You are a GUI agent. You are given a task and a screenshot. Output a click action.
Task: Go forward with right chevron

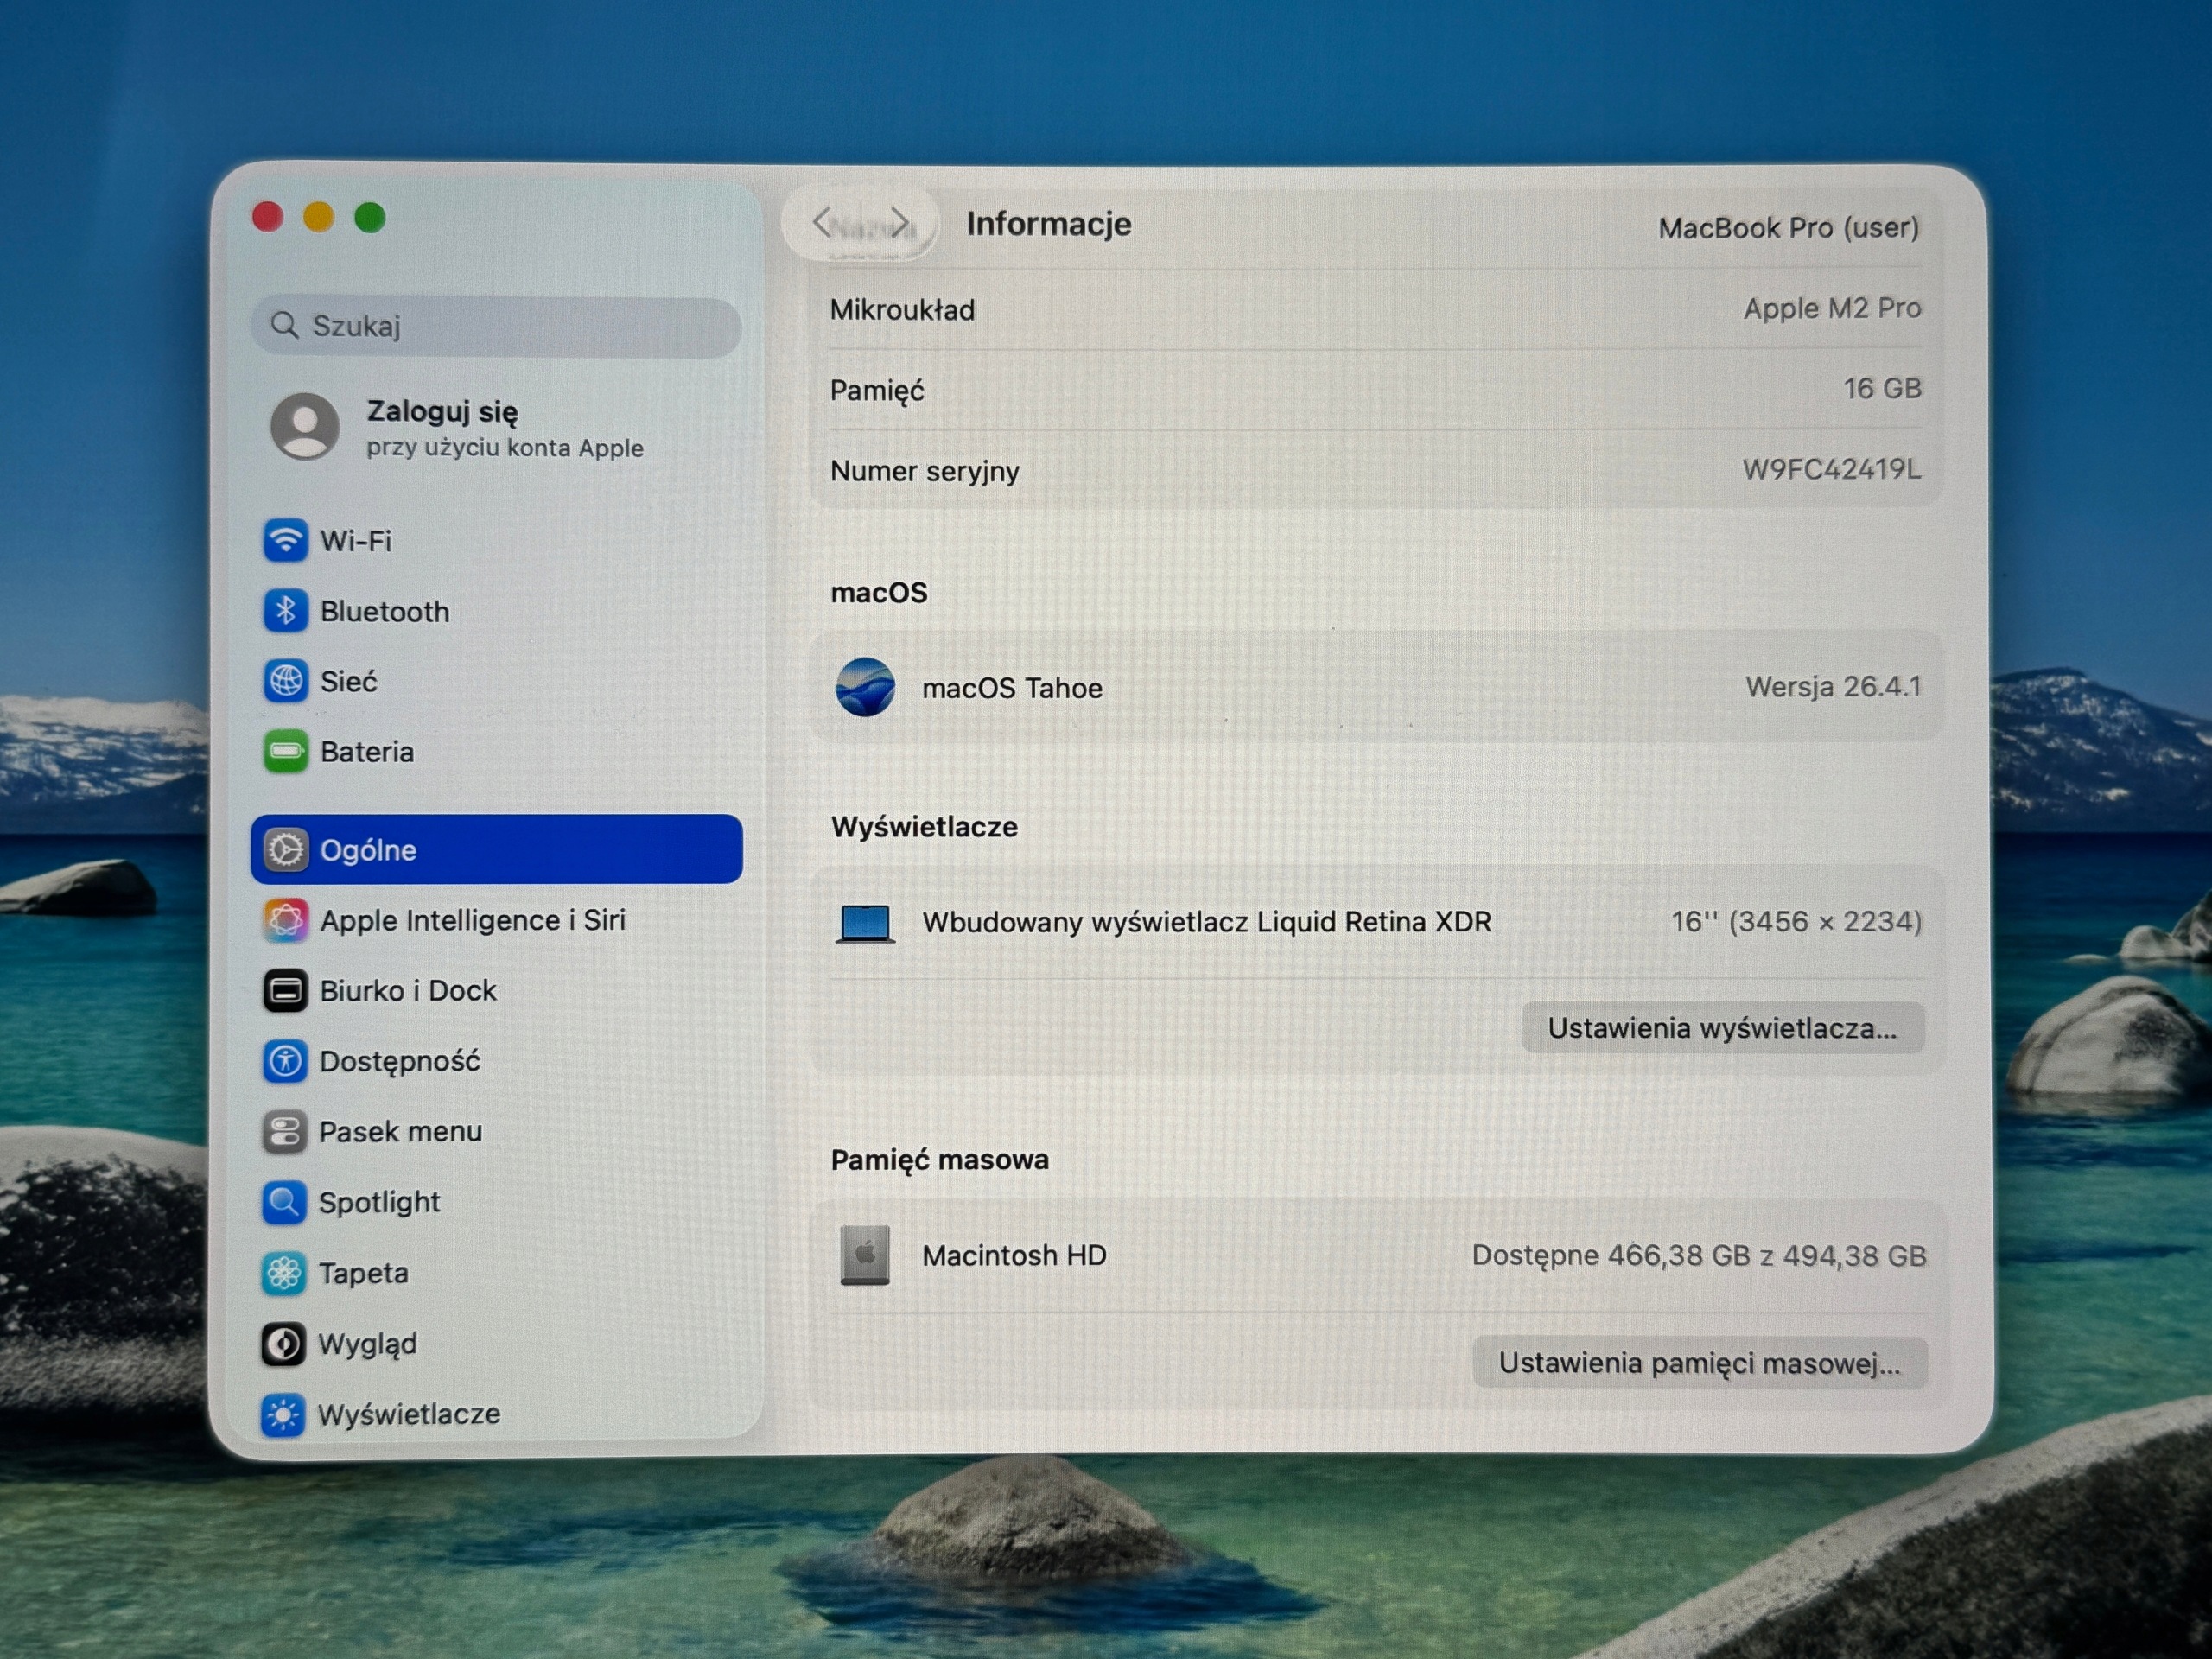point(901,222)
